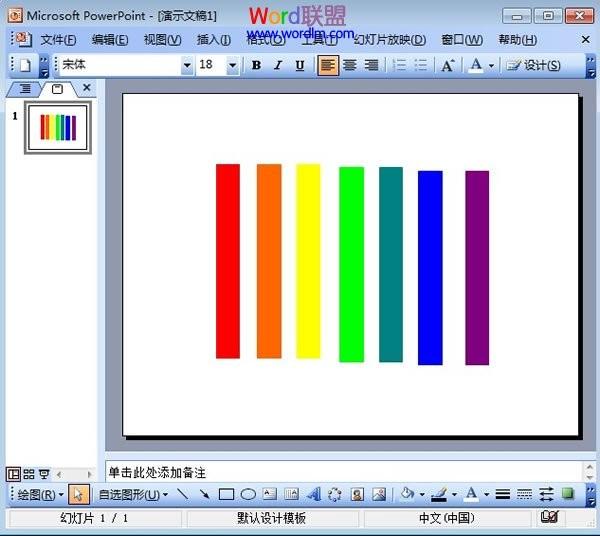
Task: Open the 自选图形(U) AutoShapes menu
Action: coord(133,495)
